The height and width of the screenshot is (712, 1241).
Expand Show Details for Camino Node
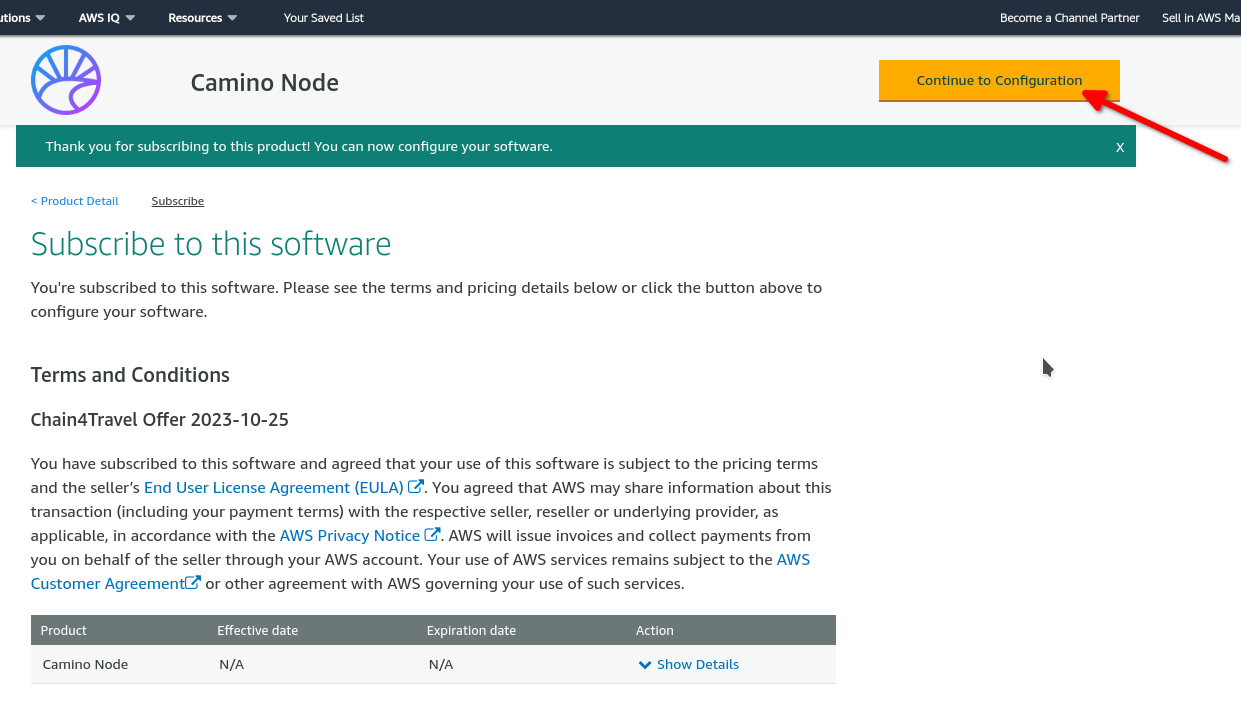click(x=689, y=664)
